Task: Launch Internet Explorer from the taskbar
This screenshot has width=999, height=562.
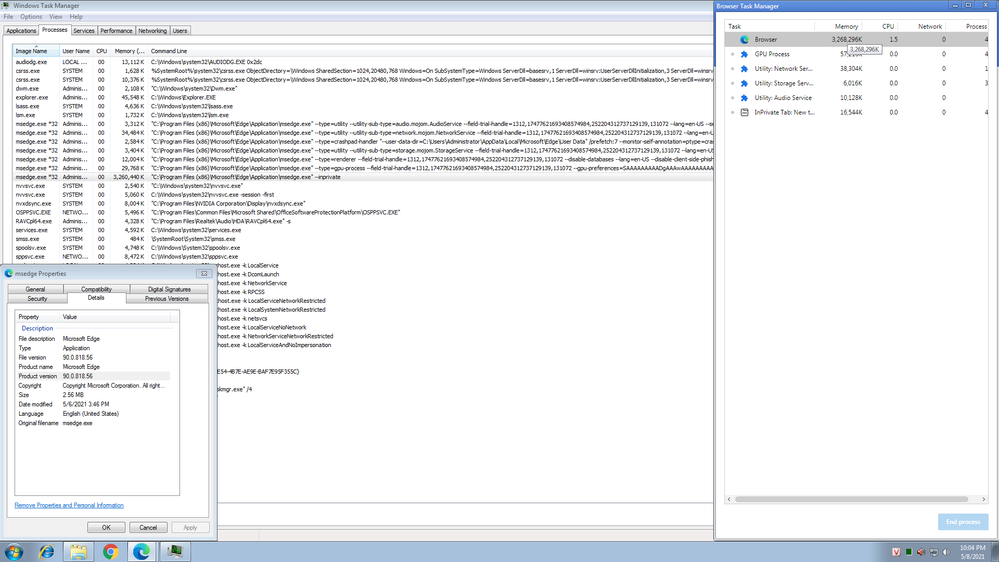Action: point(47,552)
